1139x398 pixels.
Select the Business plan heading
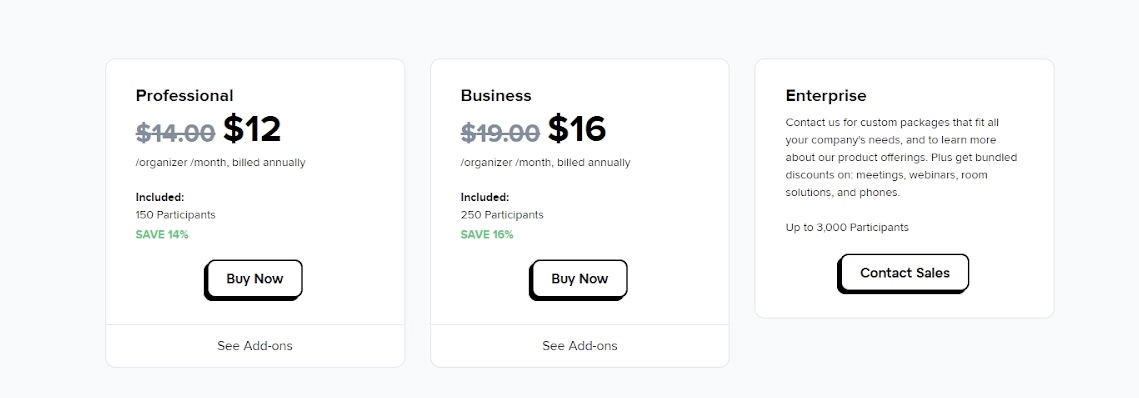tap(496, 96)
